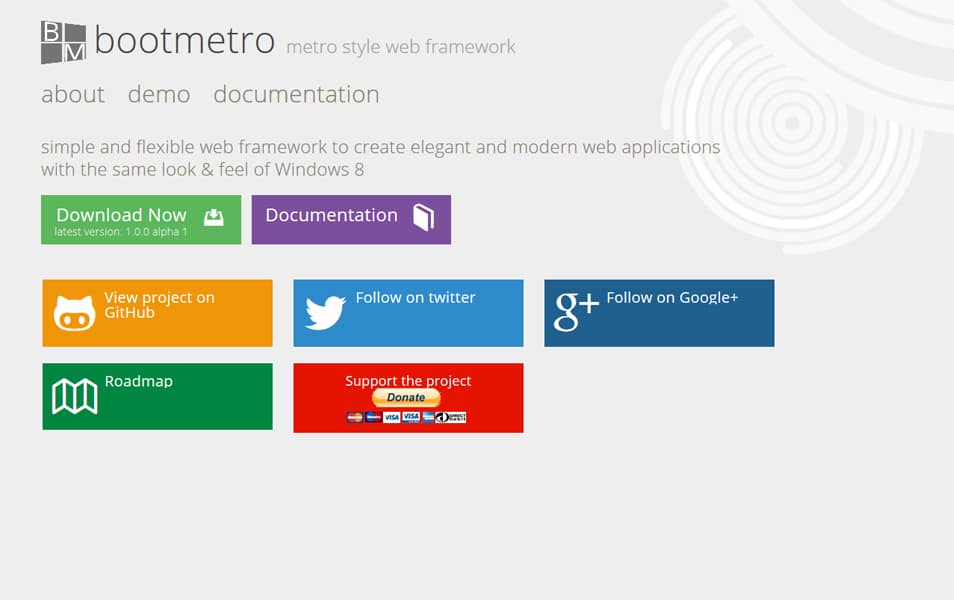Open the Roadmap tile label
Viewport: 954px width, 600px height.
(x=139, y=382)
